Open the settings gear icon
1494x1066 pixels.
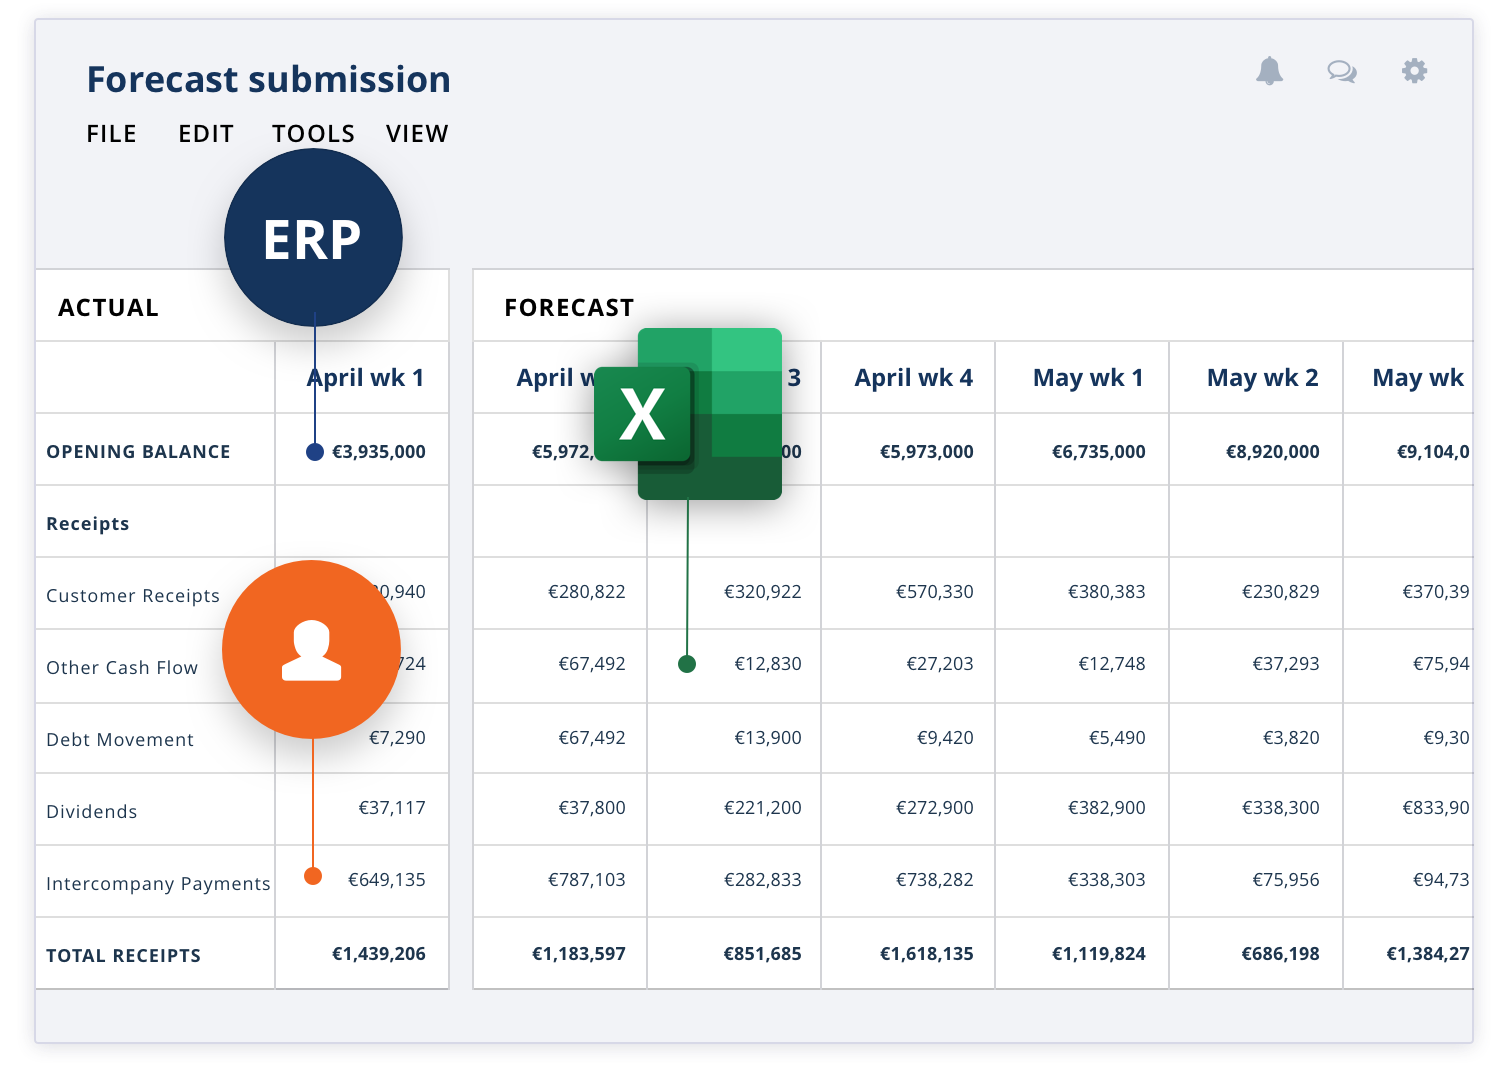tap(1414, 71)
